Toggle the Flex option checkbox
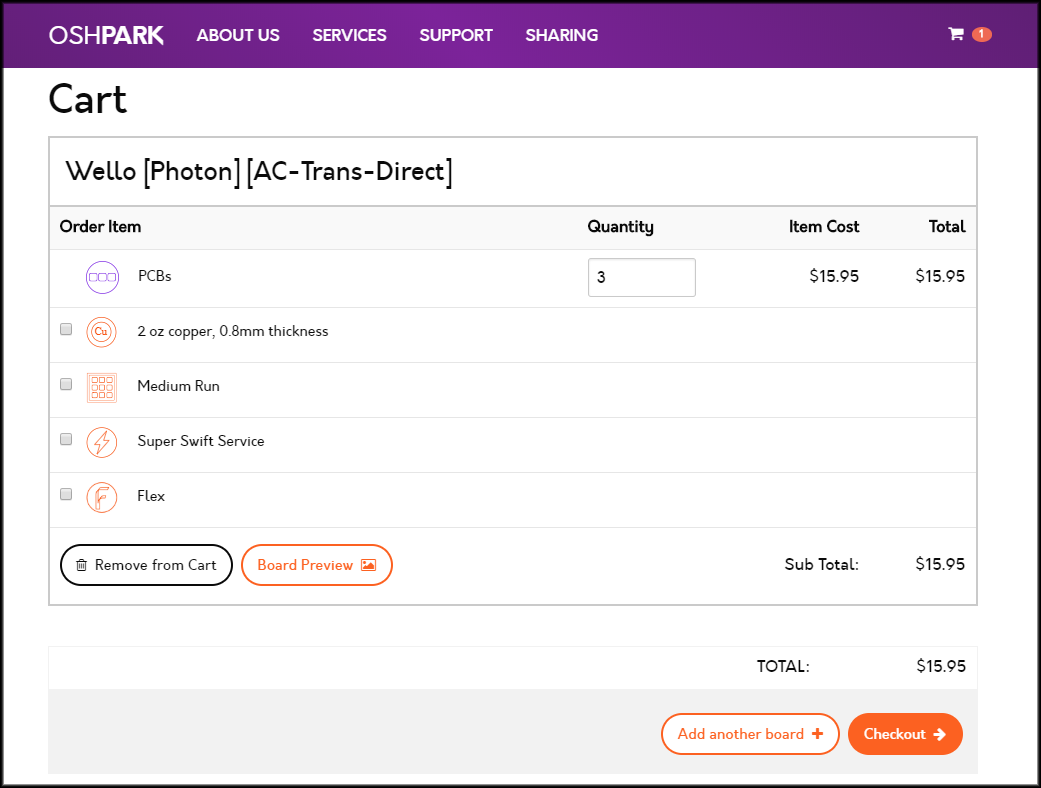The image size is (1041, 788). [x=66, y=494]
